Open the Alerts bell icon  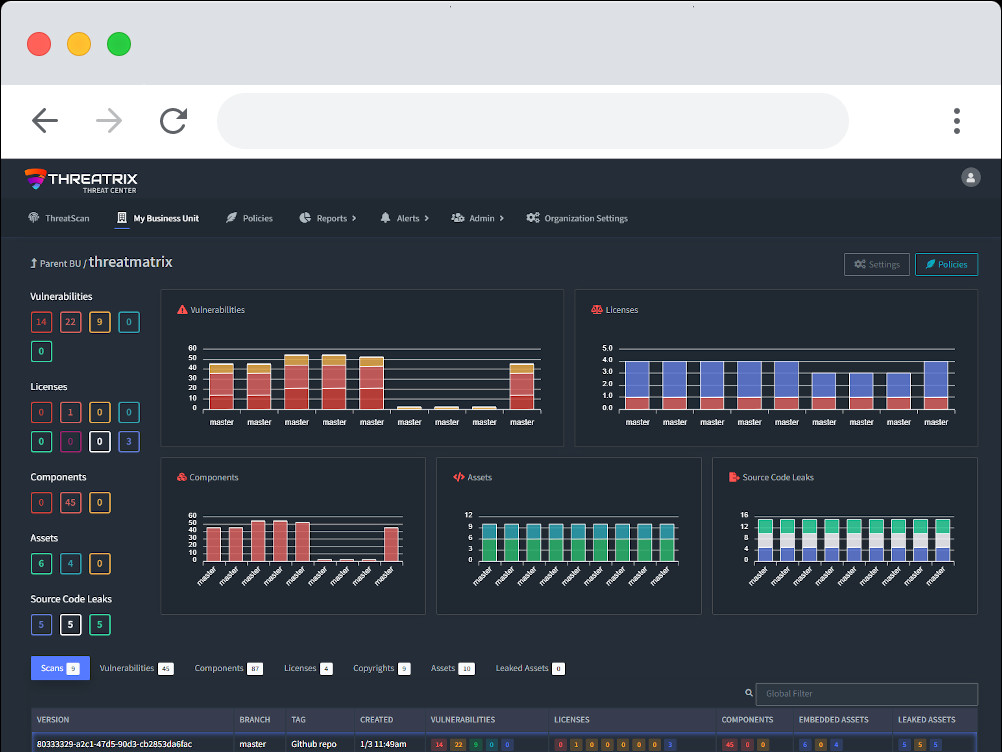pyautogui.click(x=385, y=218)
